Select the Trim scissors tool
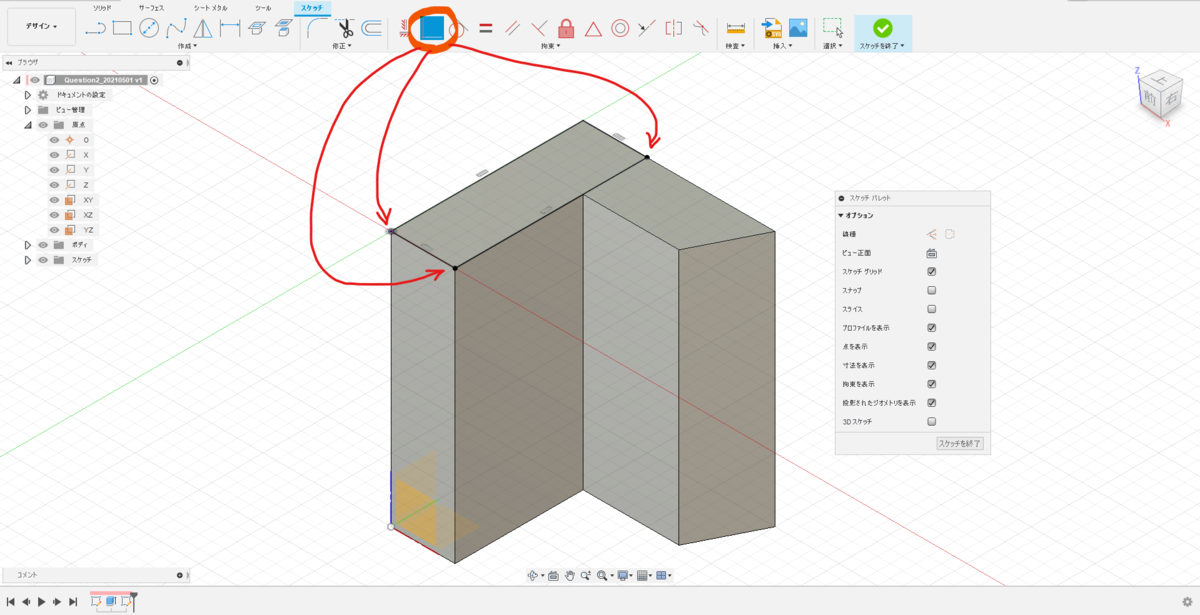Image resolution: width=1200 pixels, height=615 pixels. (x=345, y=28)
